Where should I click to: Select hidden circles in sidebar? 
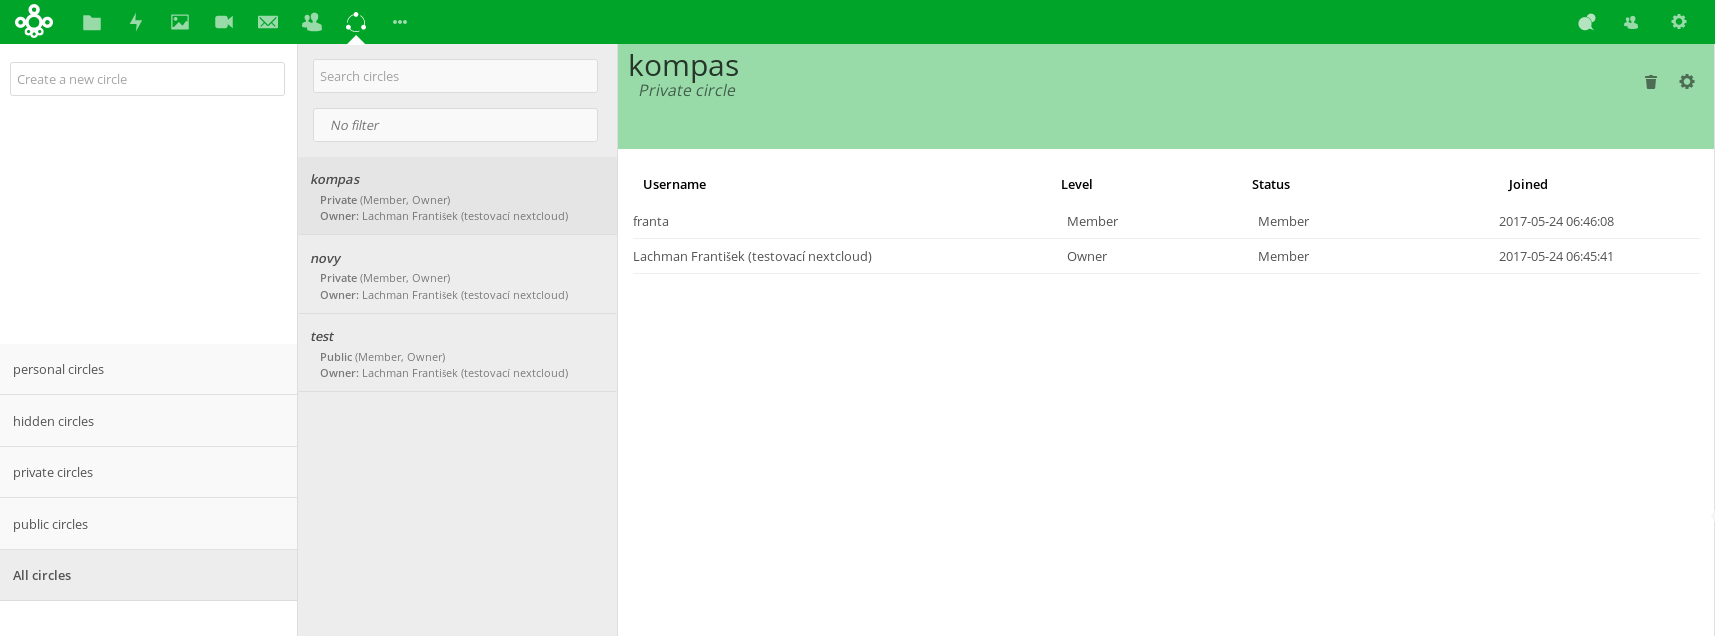click(x=148, y=421)
